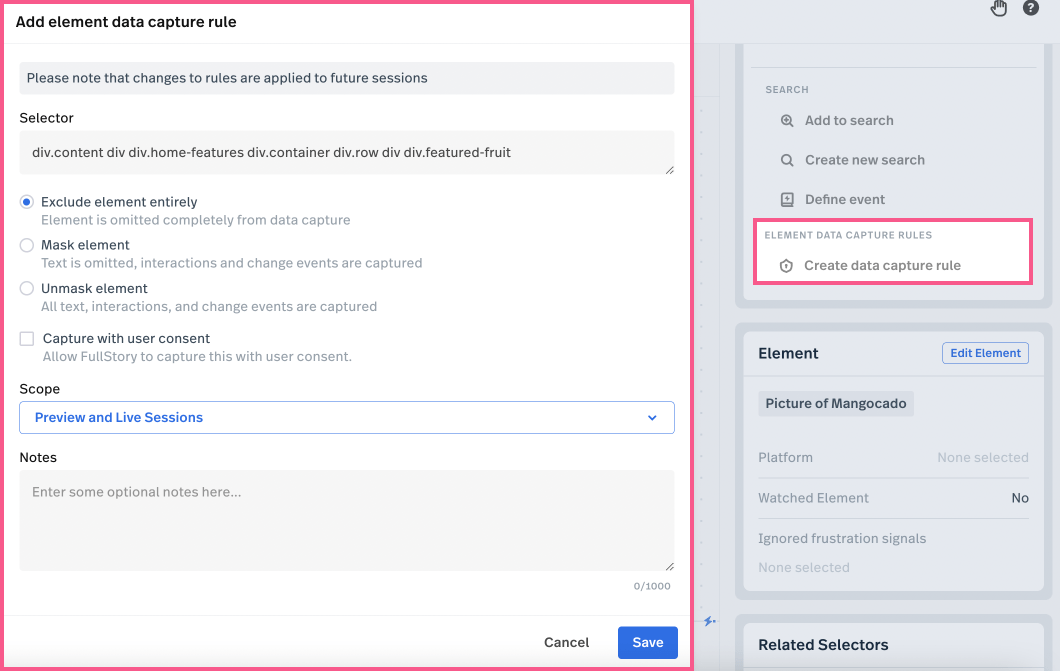This screenshot has height=671, width=1060.
Task: Select the Exclude element entirely option
Action: click(x=27, y=202)
